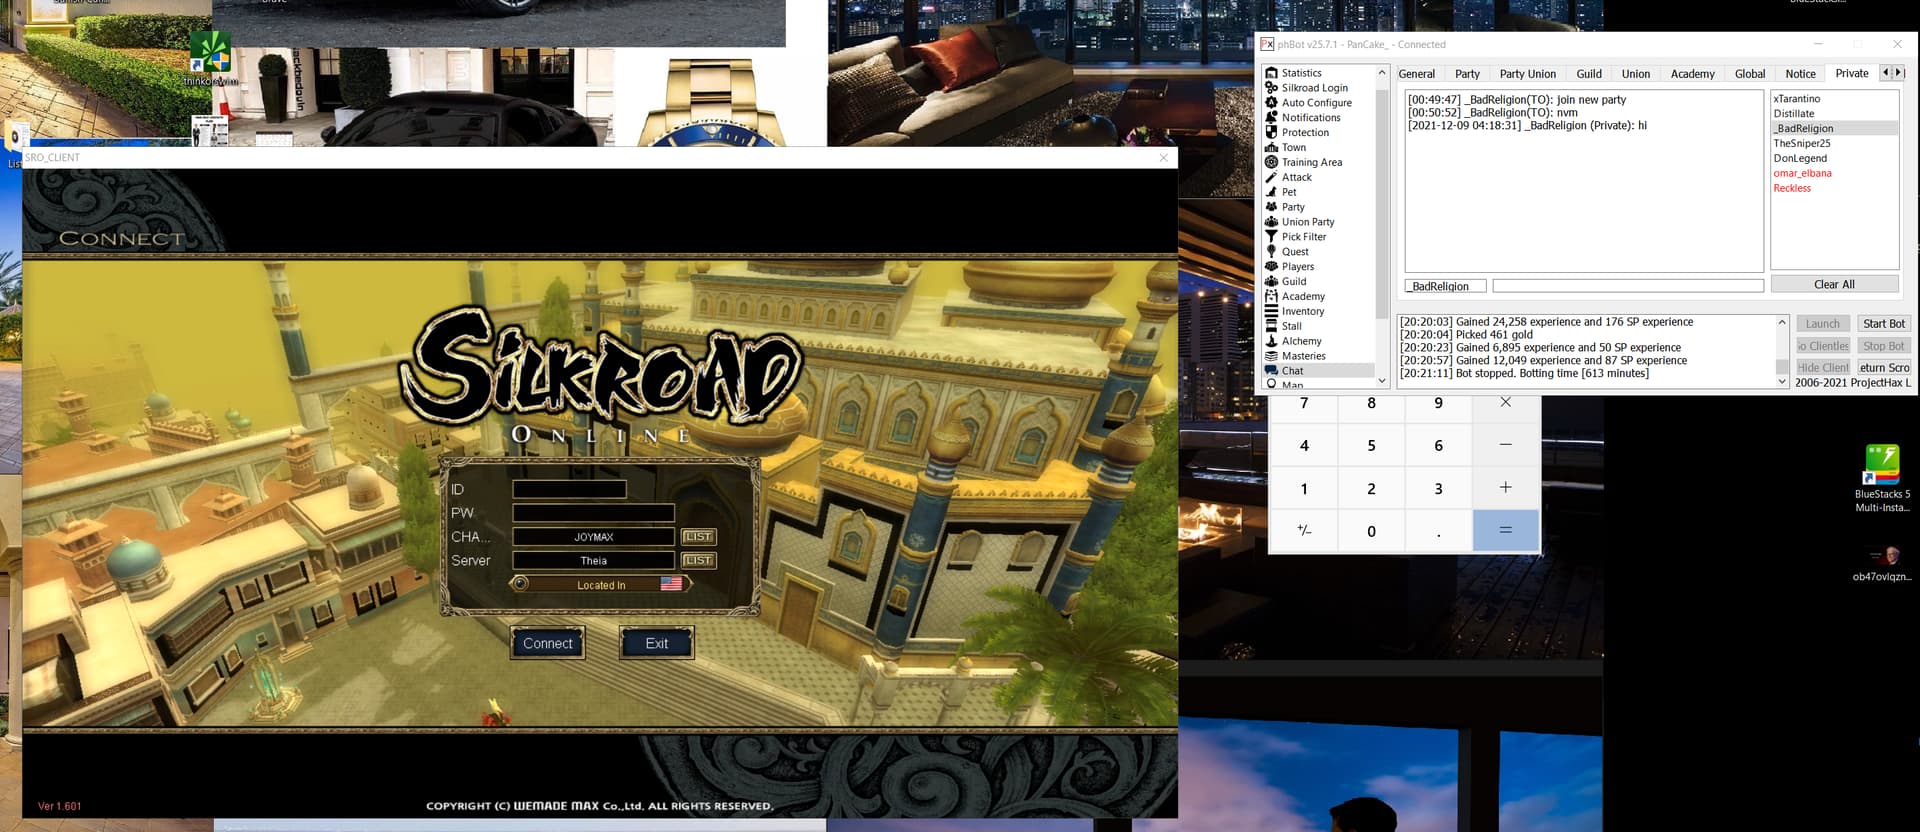Click the Connect button
Image resolution: width=1920 pixels, height=832 pixels.
(x=547, y=644)
